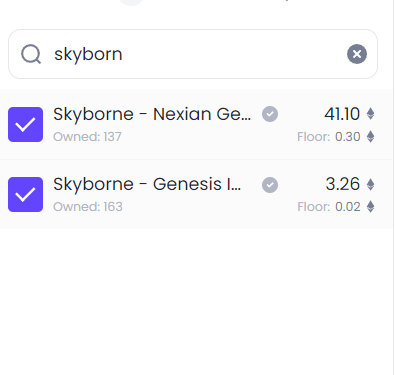Focus the search field containing 'skyborn'
395x375 pixels.
click(x=193, y=54)
